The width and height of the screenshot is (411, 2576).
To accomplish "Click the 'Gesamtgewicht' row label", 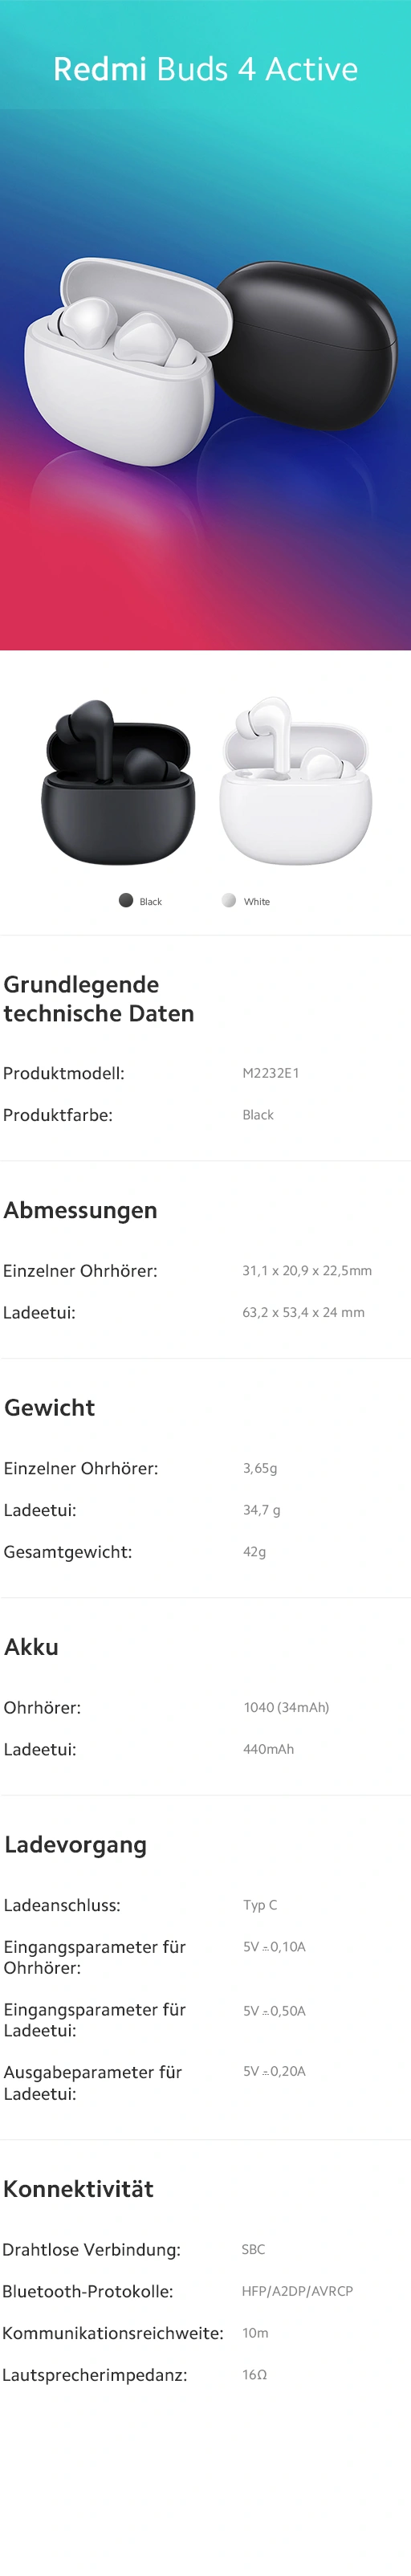I will [68, 1552].
